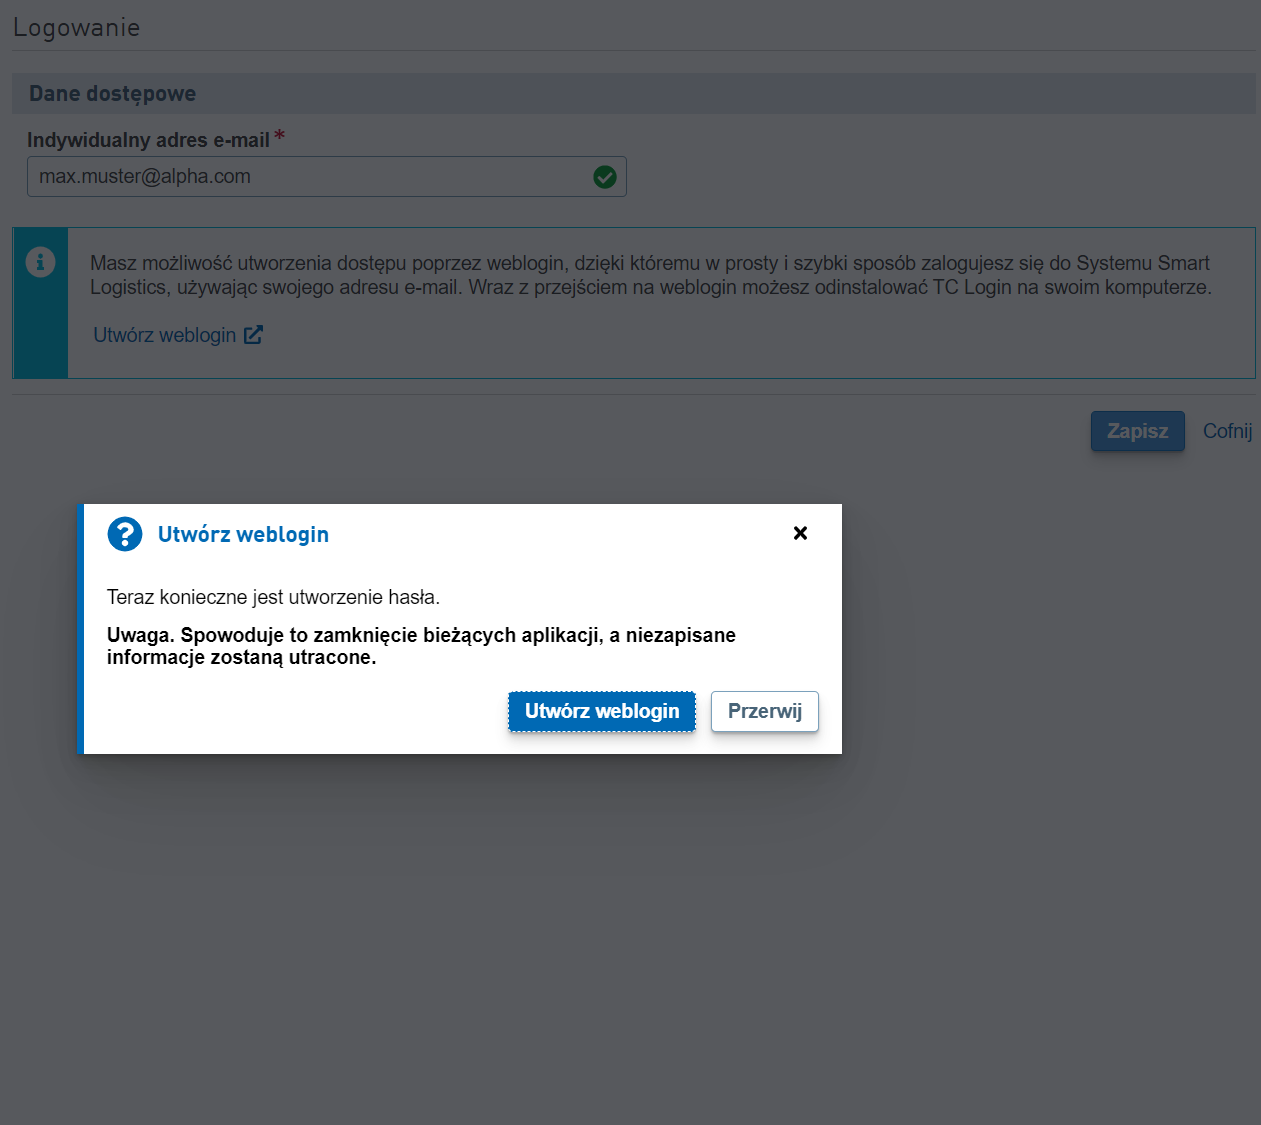
Task: Click the Indywidualny adres e-mail label
Action: 148,140
